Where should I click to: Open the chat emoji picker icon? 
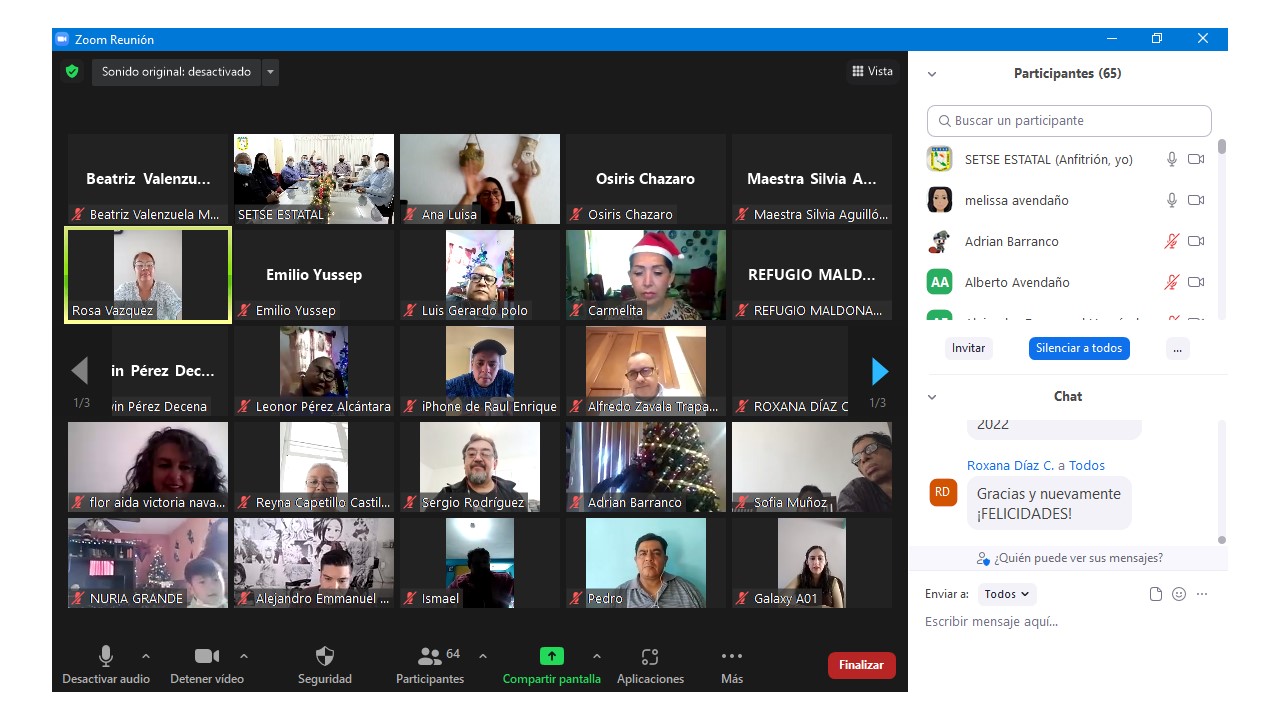pyautogui.click(x=1179, y=594)
